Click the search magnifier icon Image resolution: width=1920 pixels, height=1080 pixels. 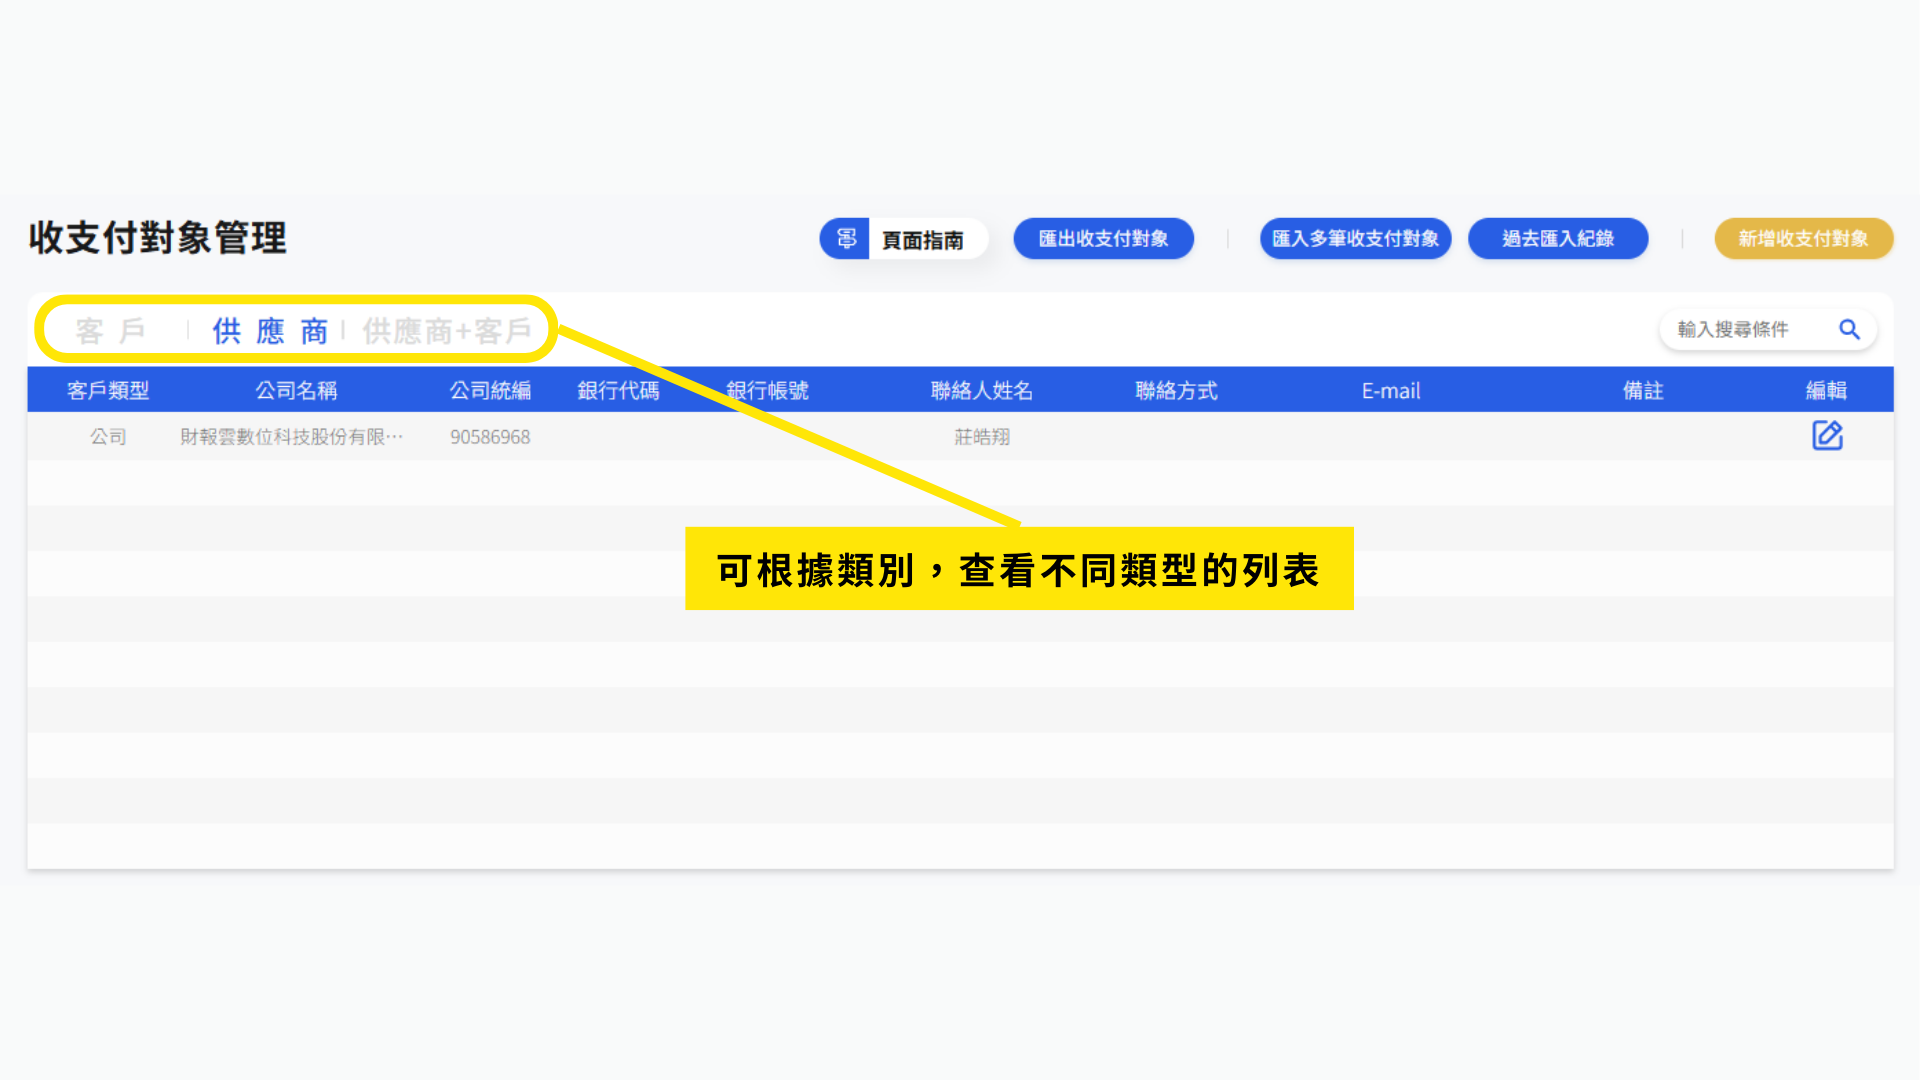(x=1849, y=329)
